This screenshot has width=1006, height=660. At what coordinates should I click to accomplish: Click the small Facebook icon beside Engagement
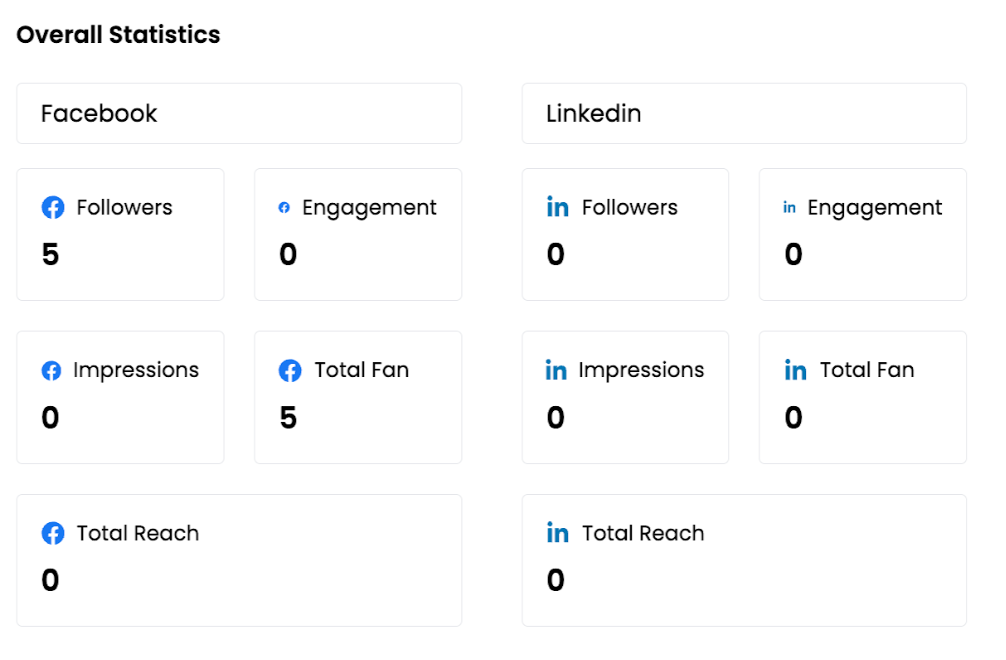(284, 208)
